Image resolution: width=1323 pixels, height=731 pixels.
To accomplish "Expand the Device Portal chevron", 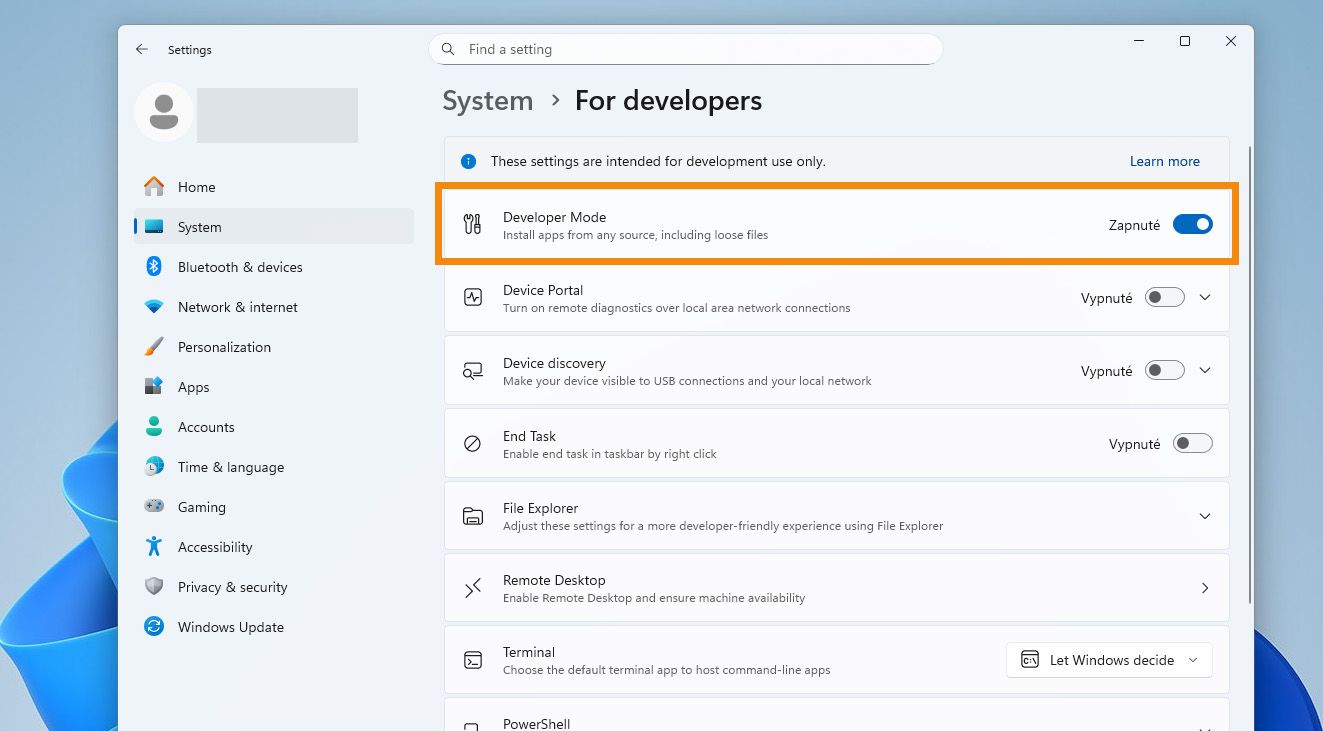I will point(1205,298).
